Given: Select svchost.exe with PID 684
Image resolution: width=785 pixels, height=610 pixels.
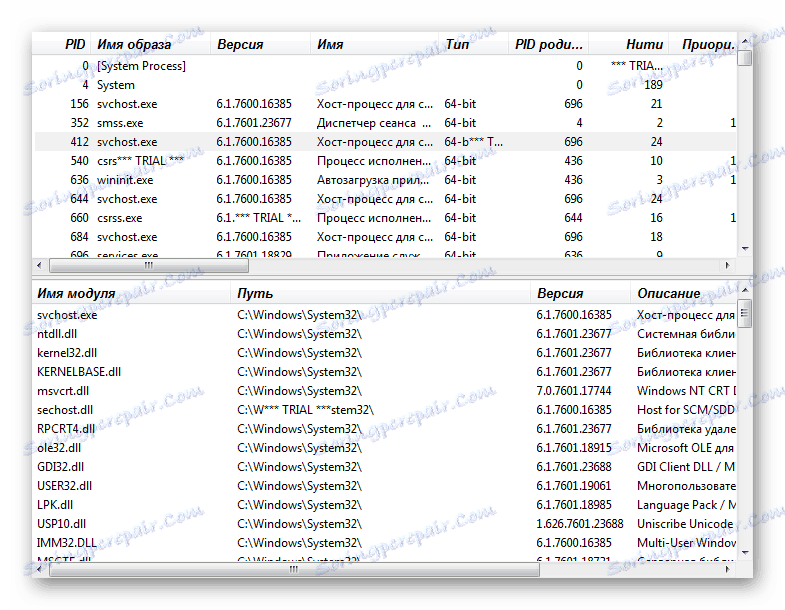Looking at the screenshot, I should coord(384,237).
